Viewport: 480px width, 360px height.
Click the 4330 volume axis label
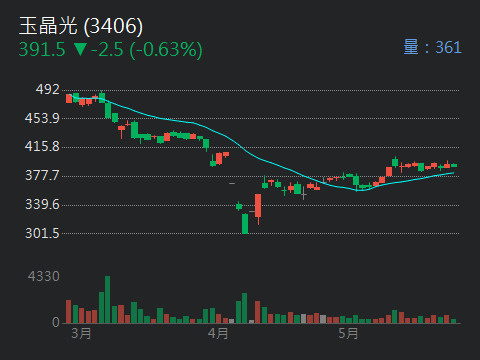click(44, 276)
